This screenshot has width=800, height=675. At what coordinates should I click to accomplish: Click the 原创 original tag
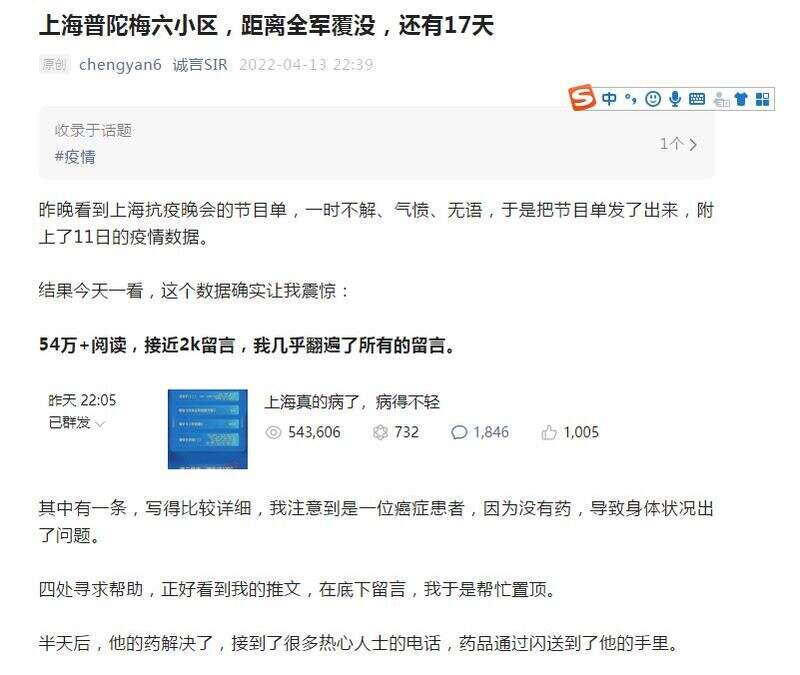[55, 64]
